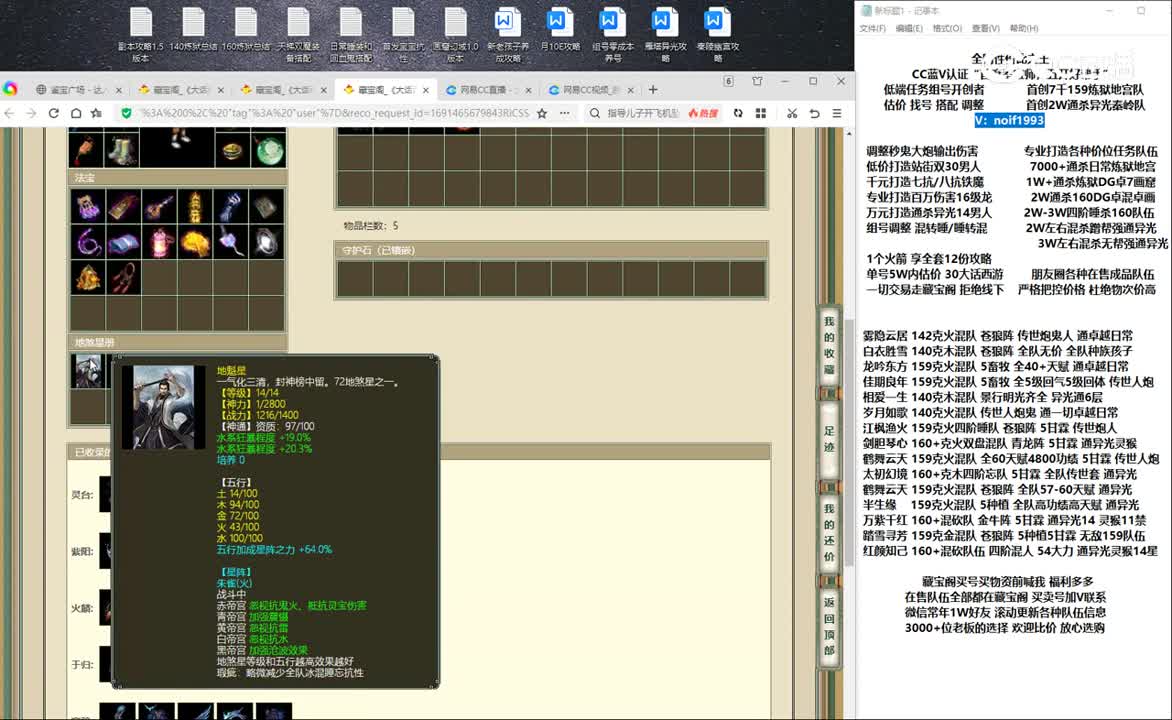Select the green jade orb equipment icon
The width and height of the screenshot is (1172, 720).
click(x=268, y=148)
